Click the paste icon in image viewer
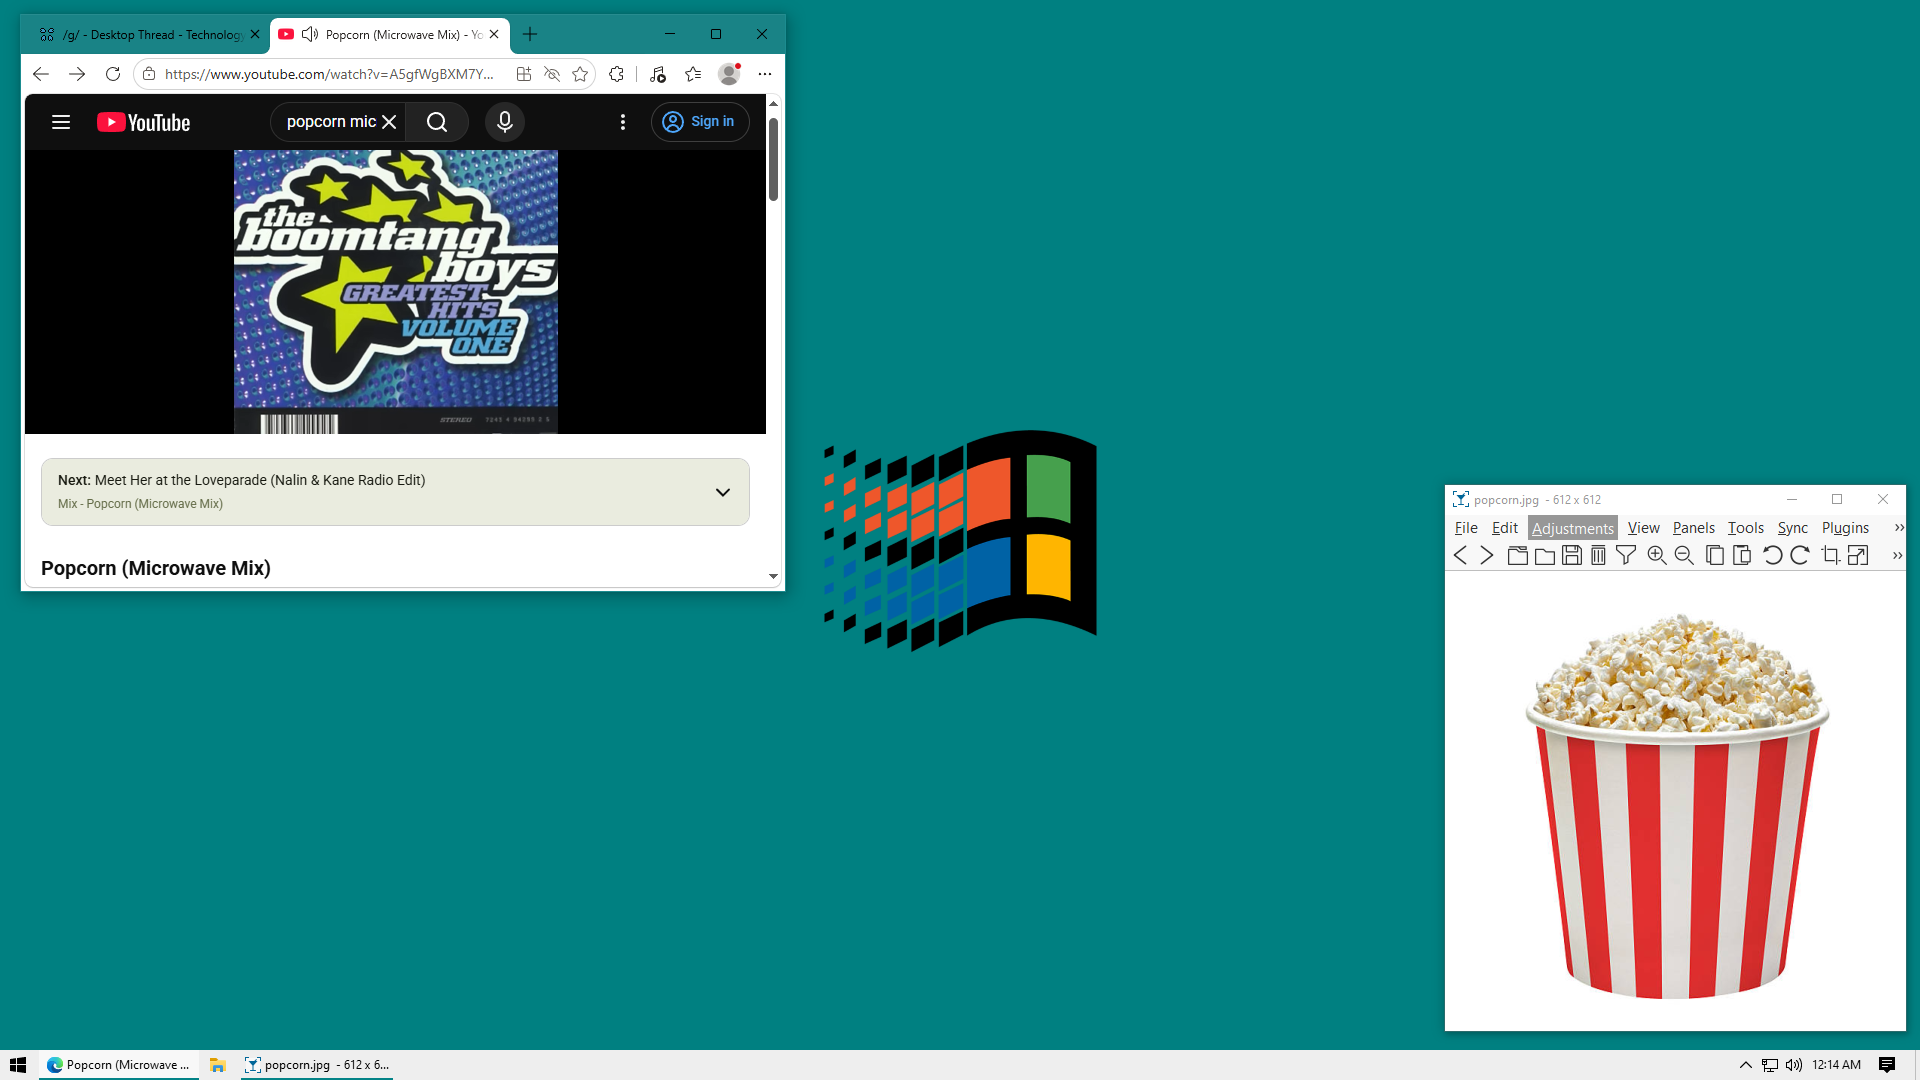 (1742, 556)
